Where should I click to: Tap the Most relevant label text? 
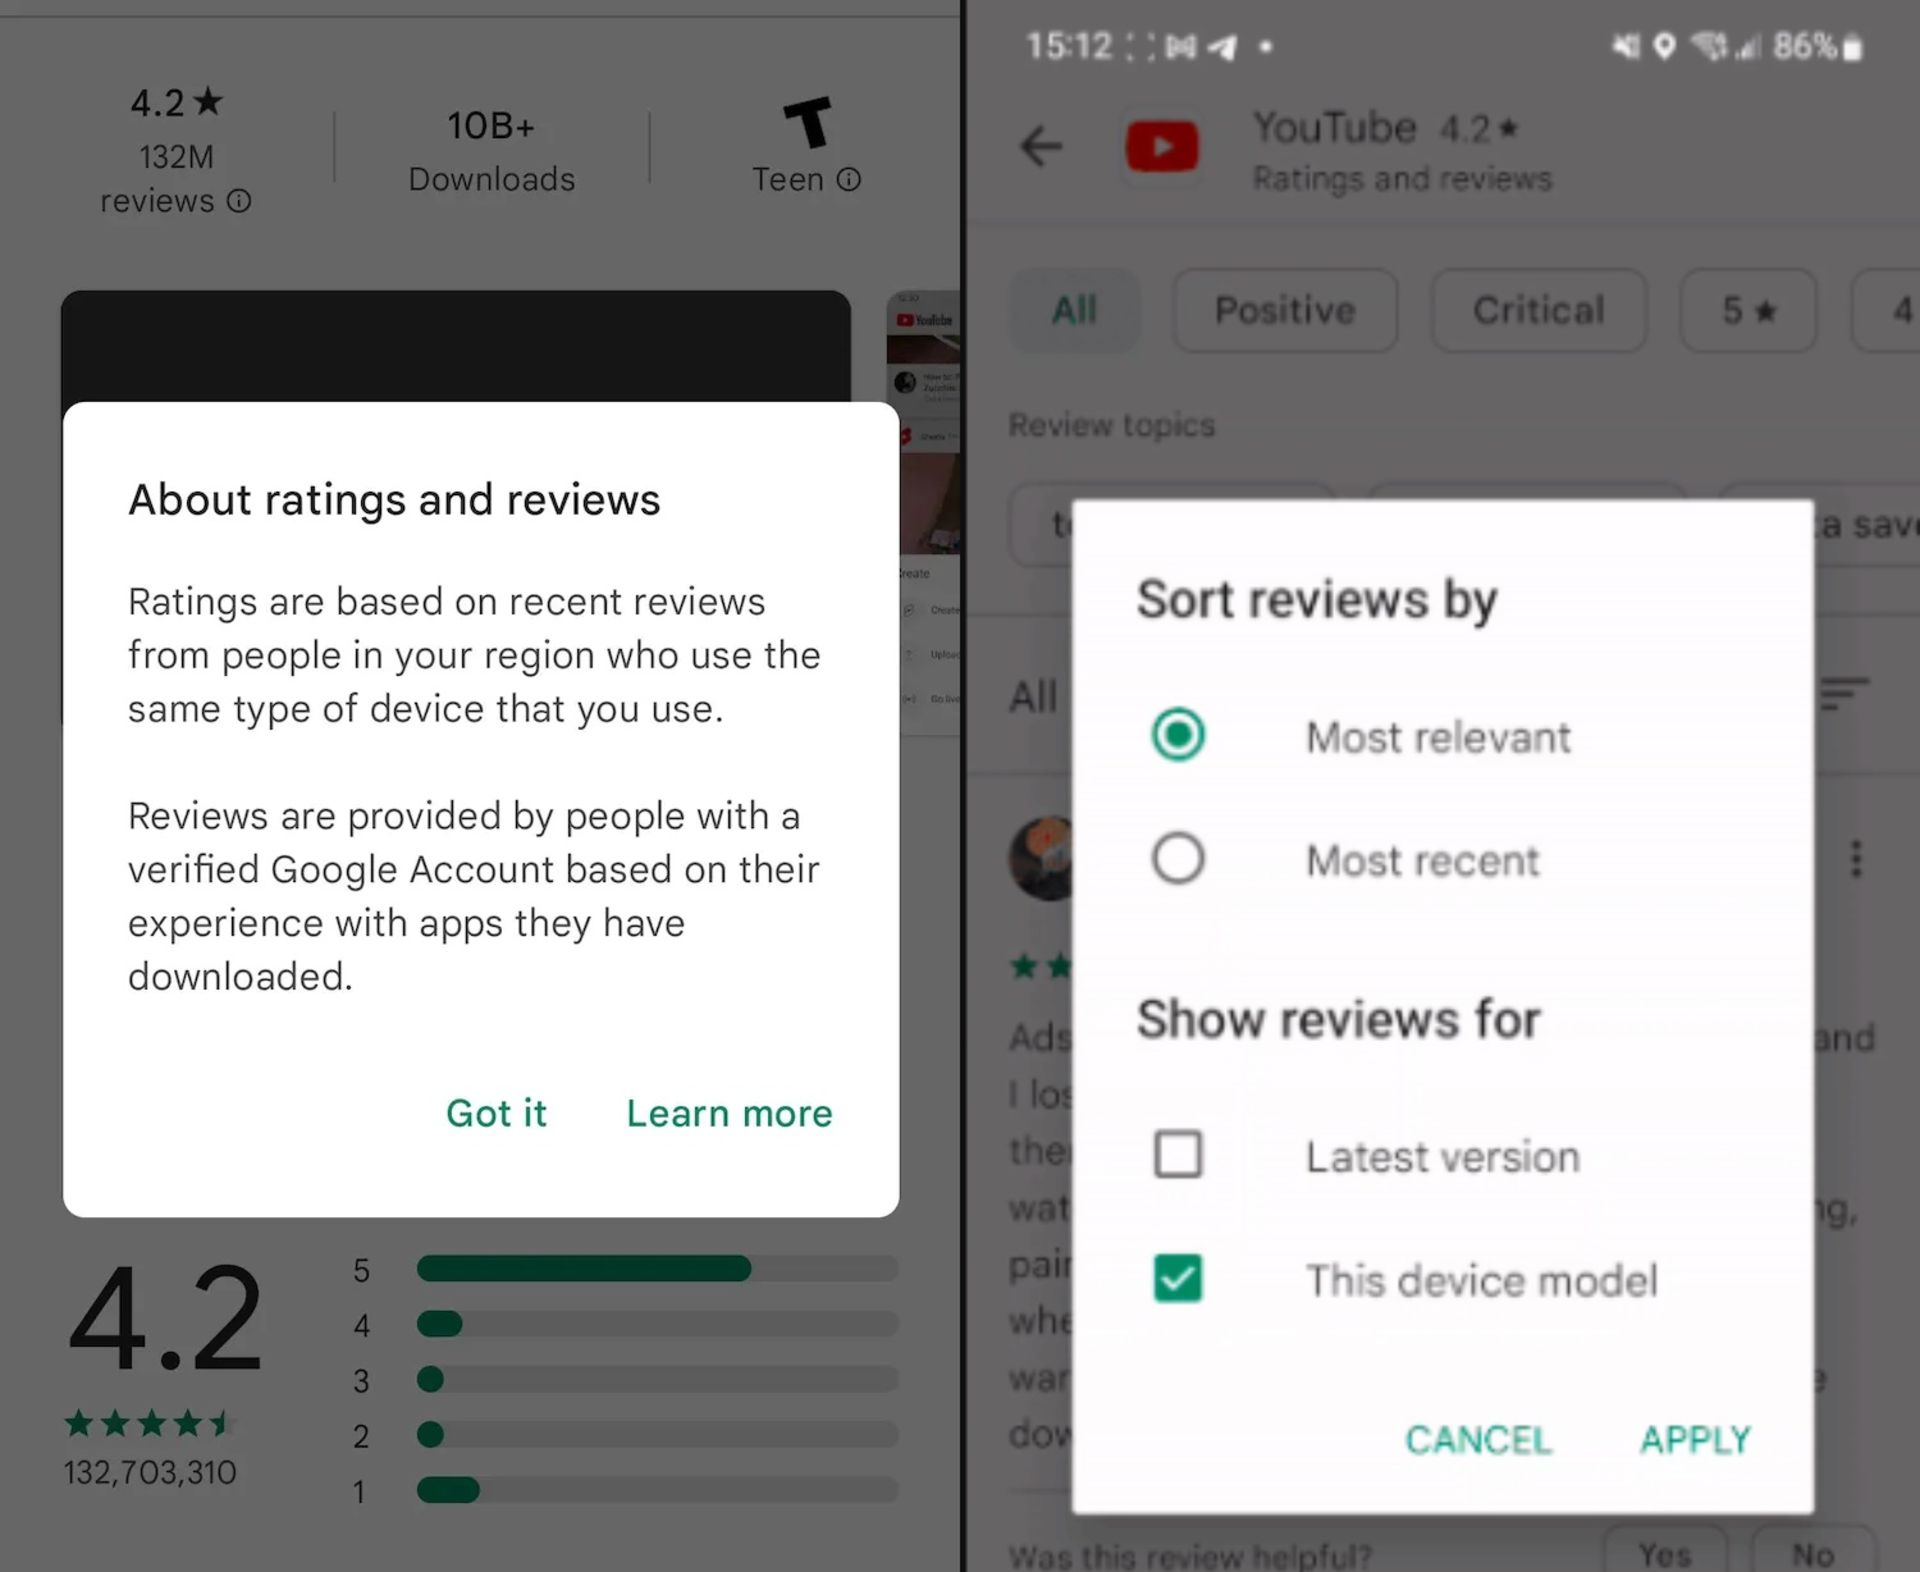1438,737
